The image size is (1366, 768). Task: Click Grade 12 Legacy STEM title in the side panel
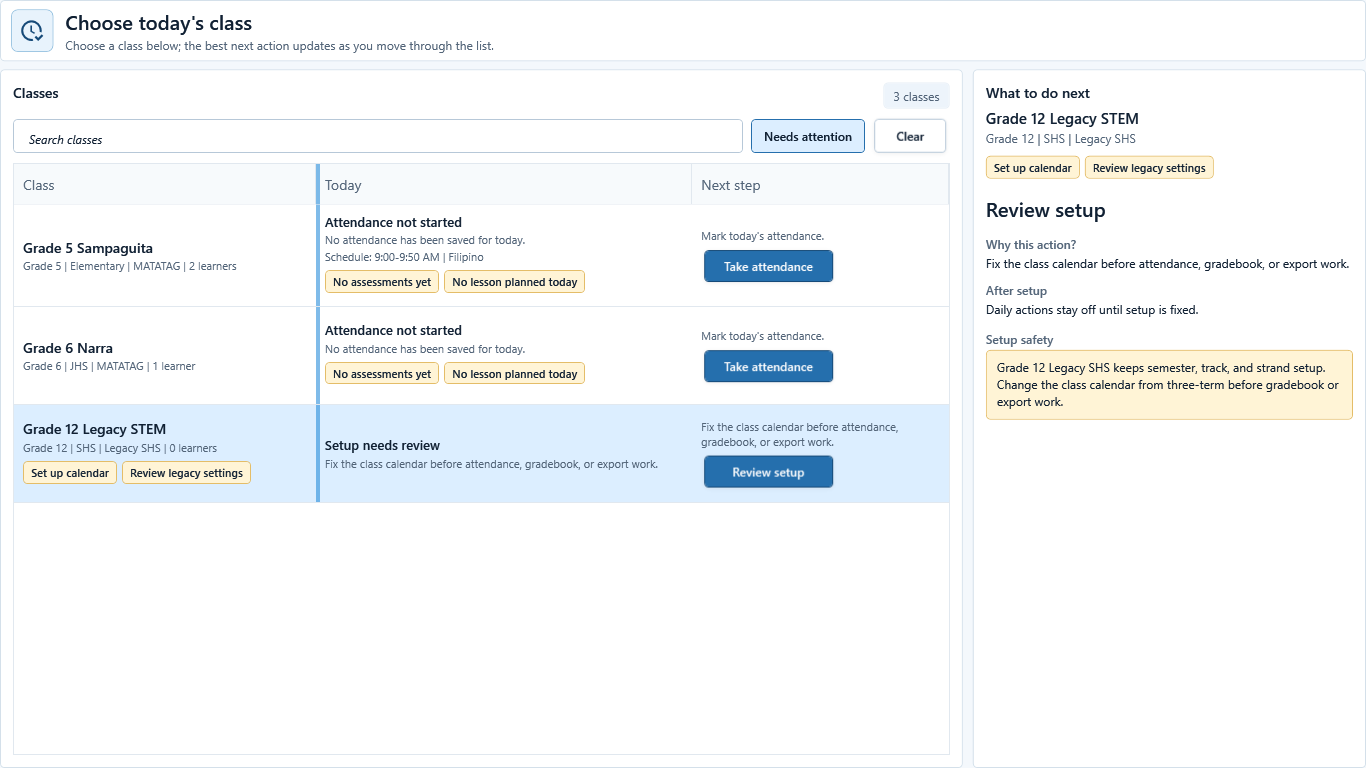[1062, 119]
